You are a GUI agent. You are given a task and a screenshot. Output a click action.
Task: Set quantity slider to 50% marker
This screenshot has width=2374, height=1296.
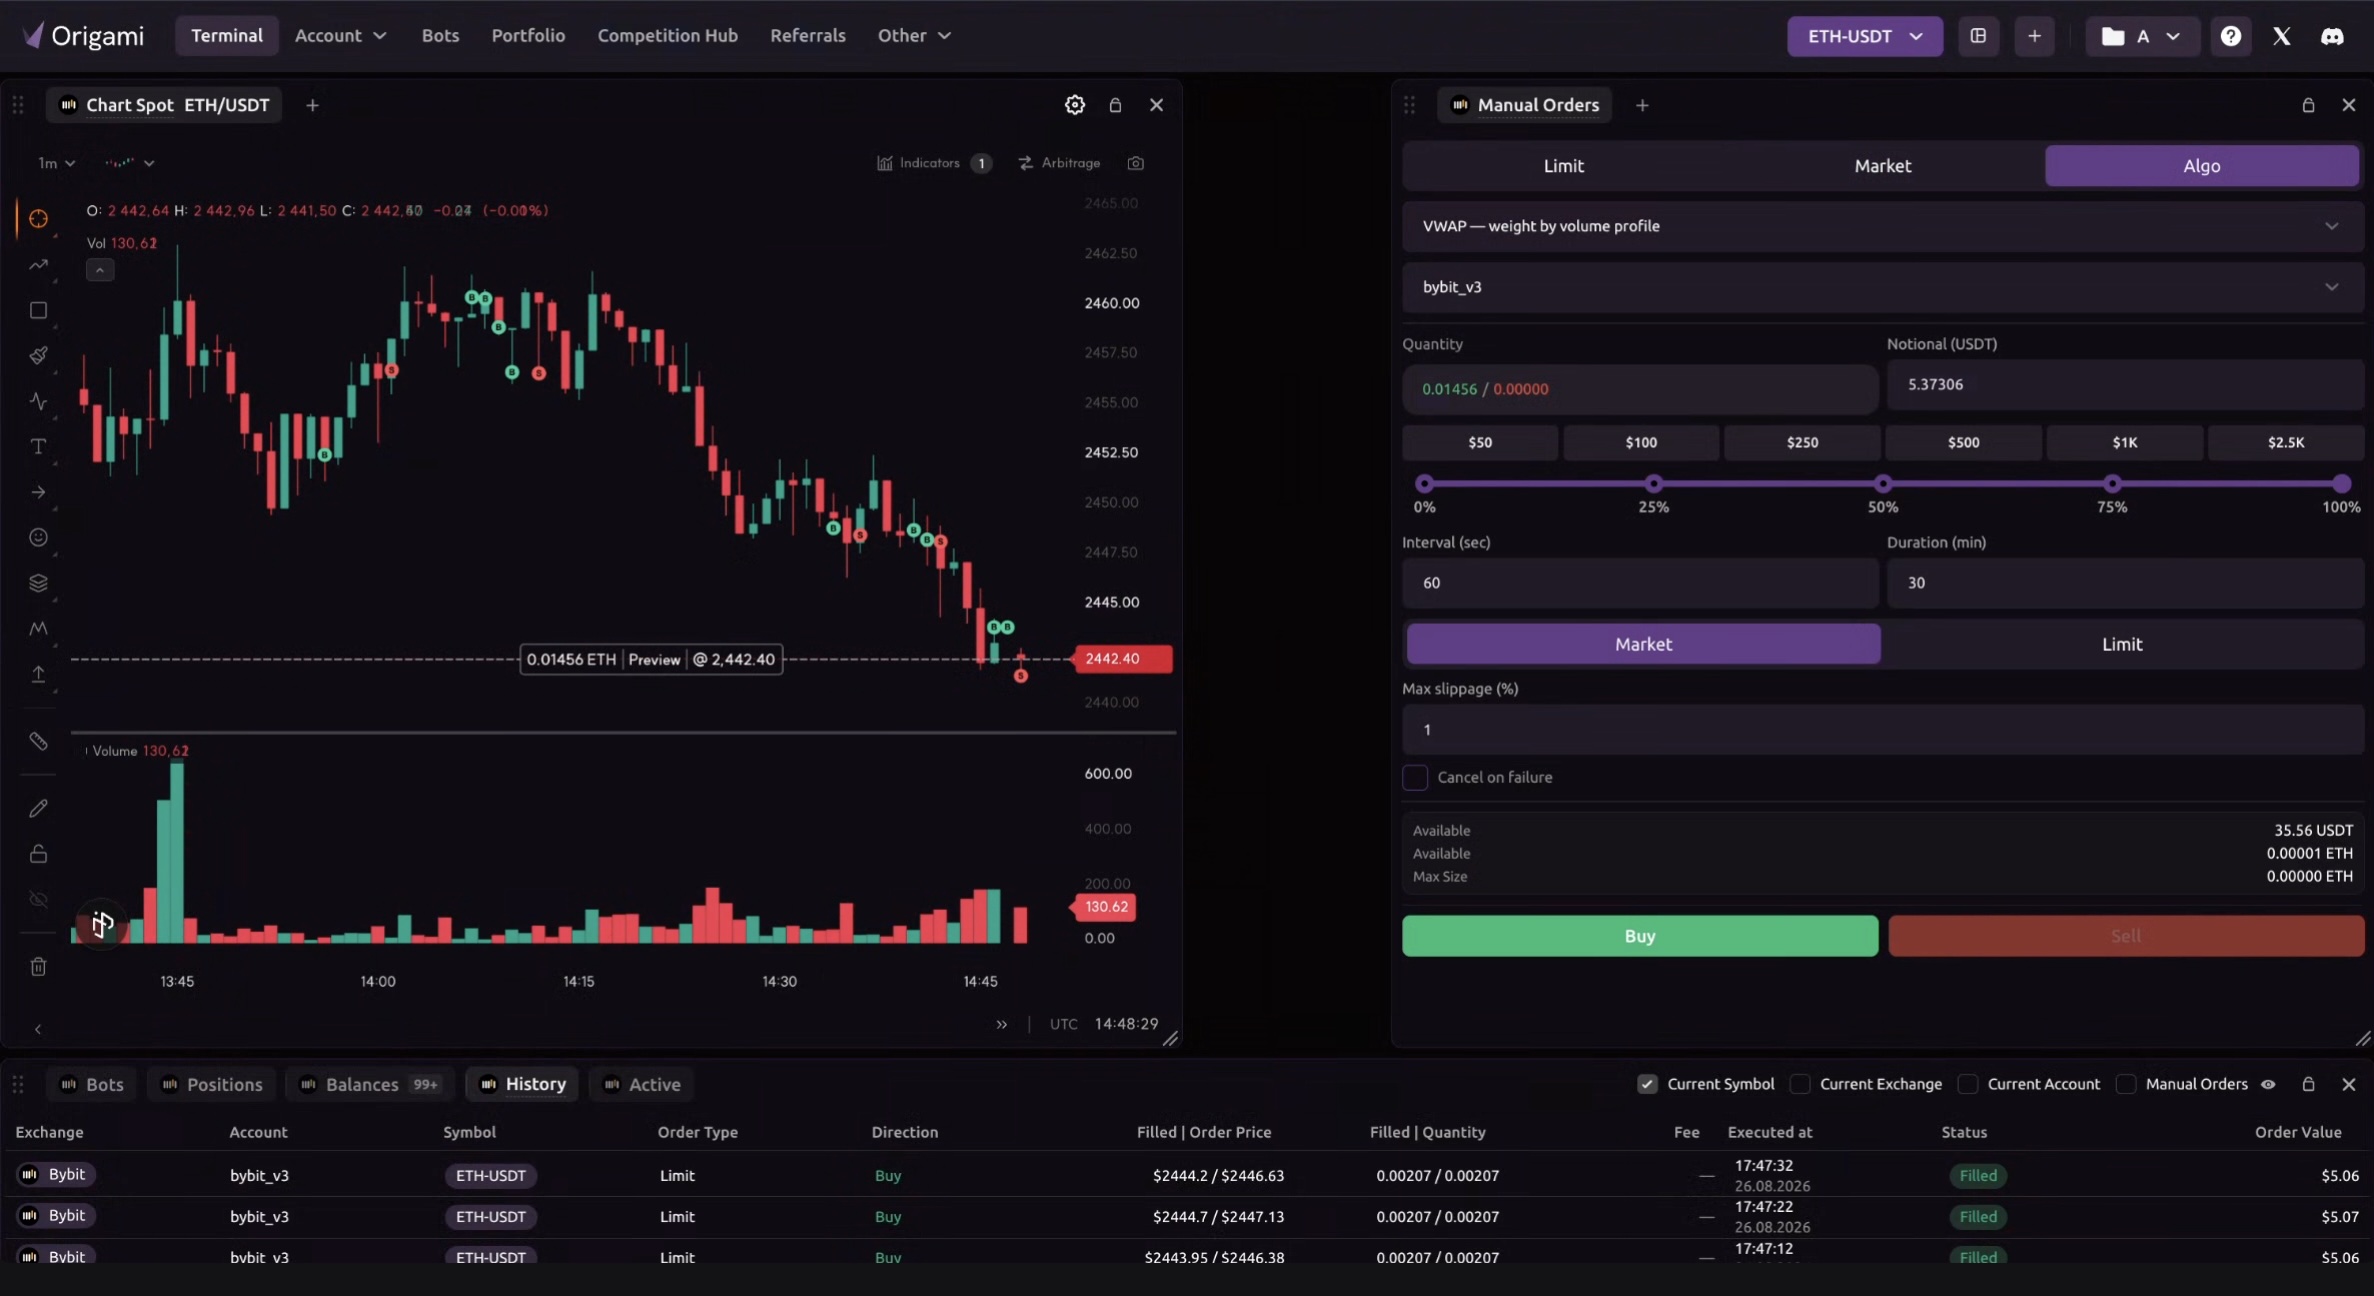pyautogui.click(x=1883, y=484)
